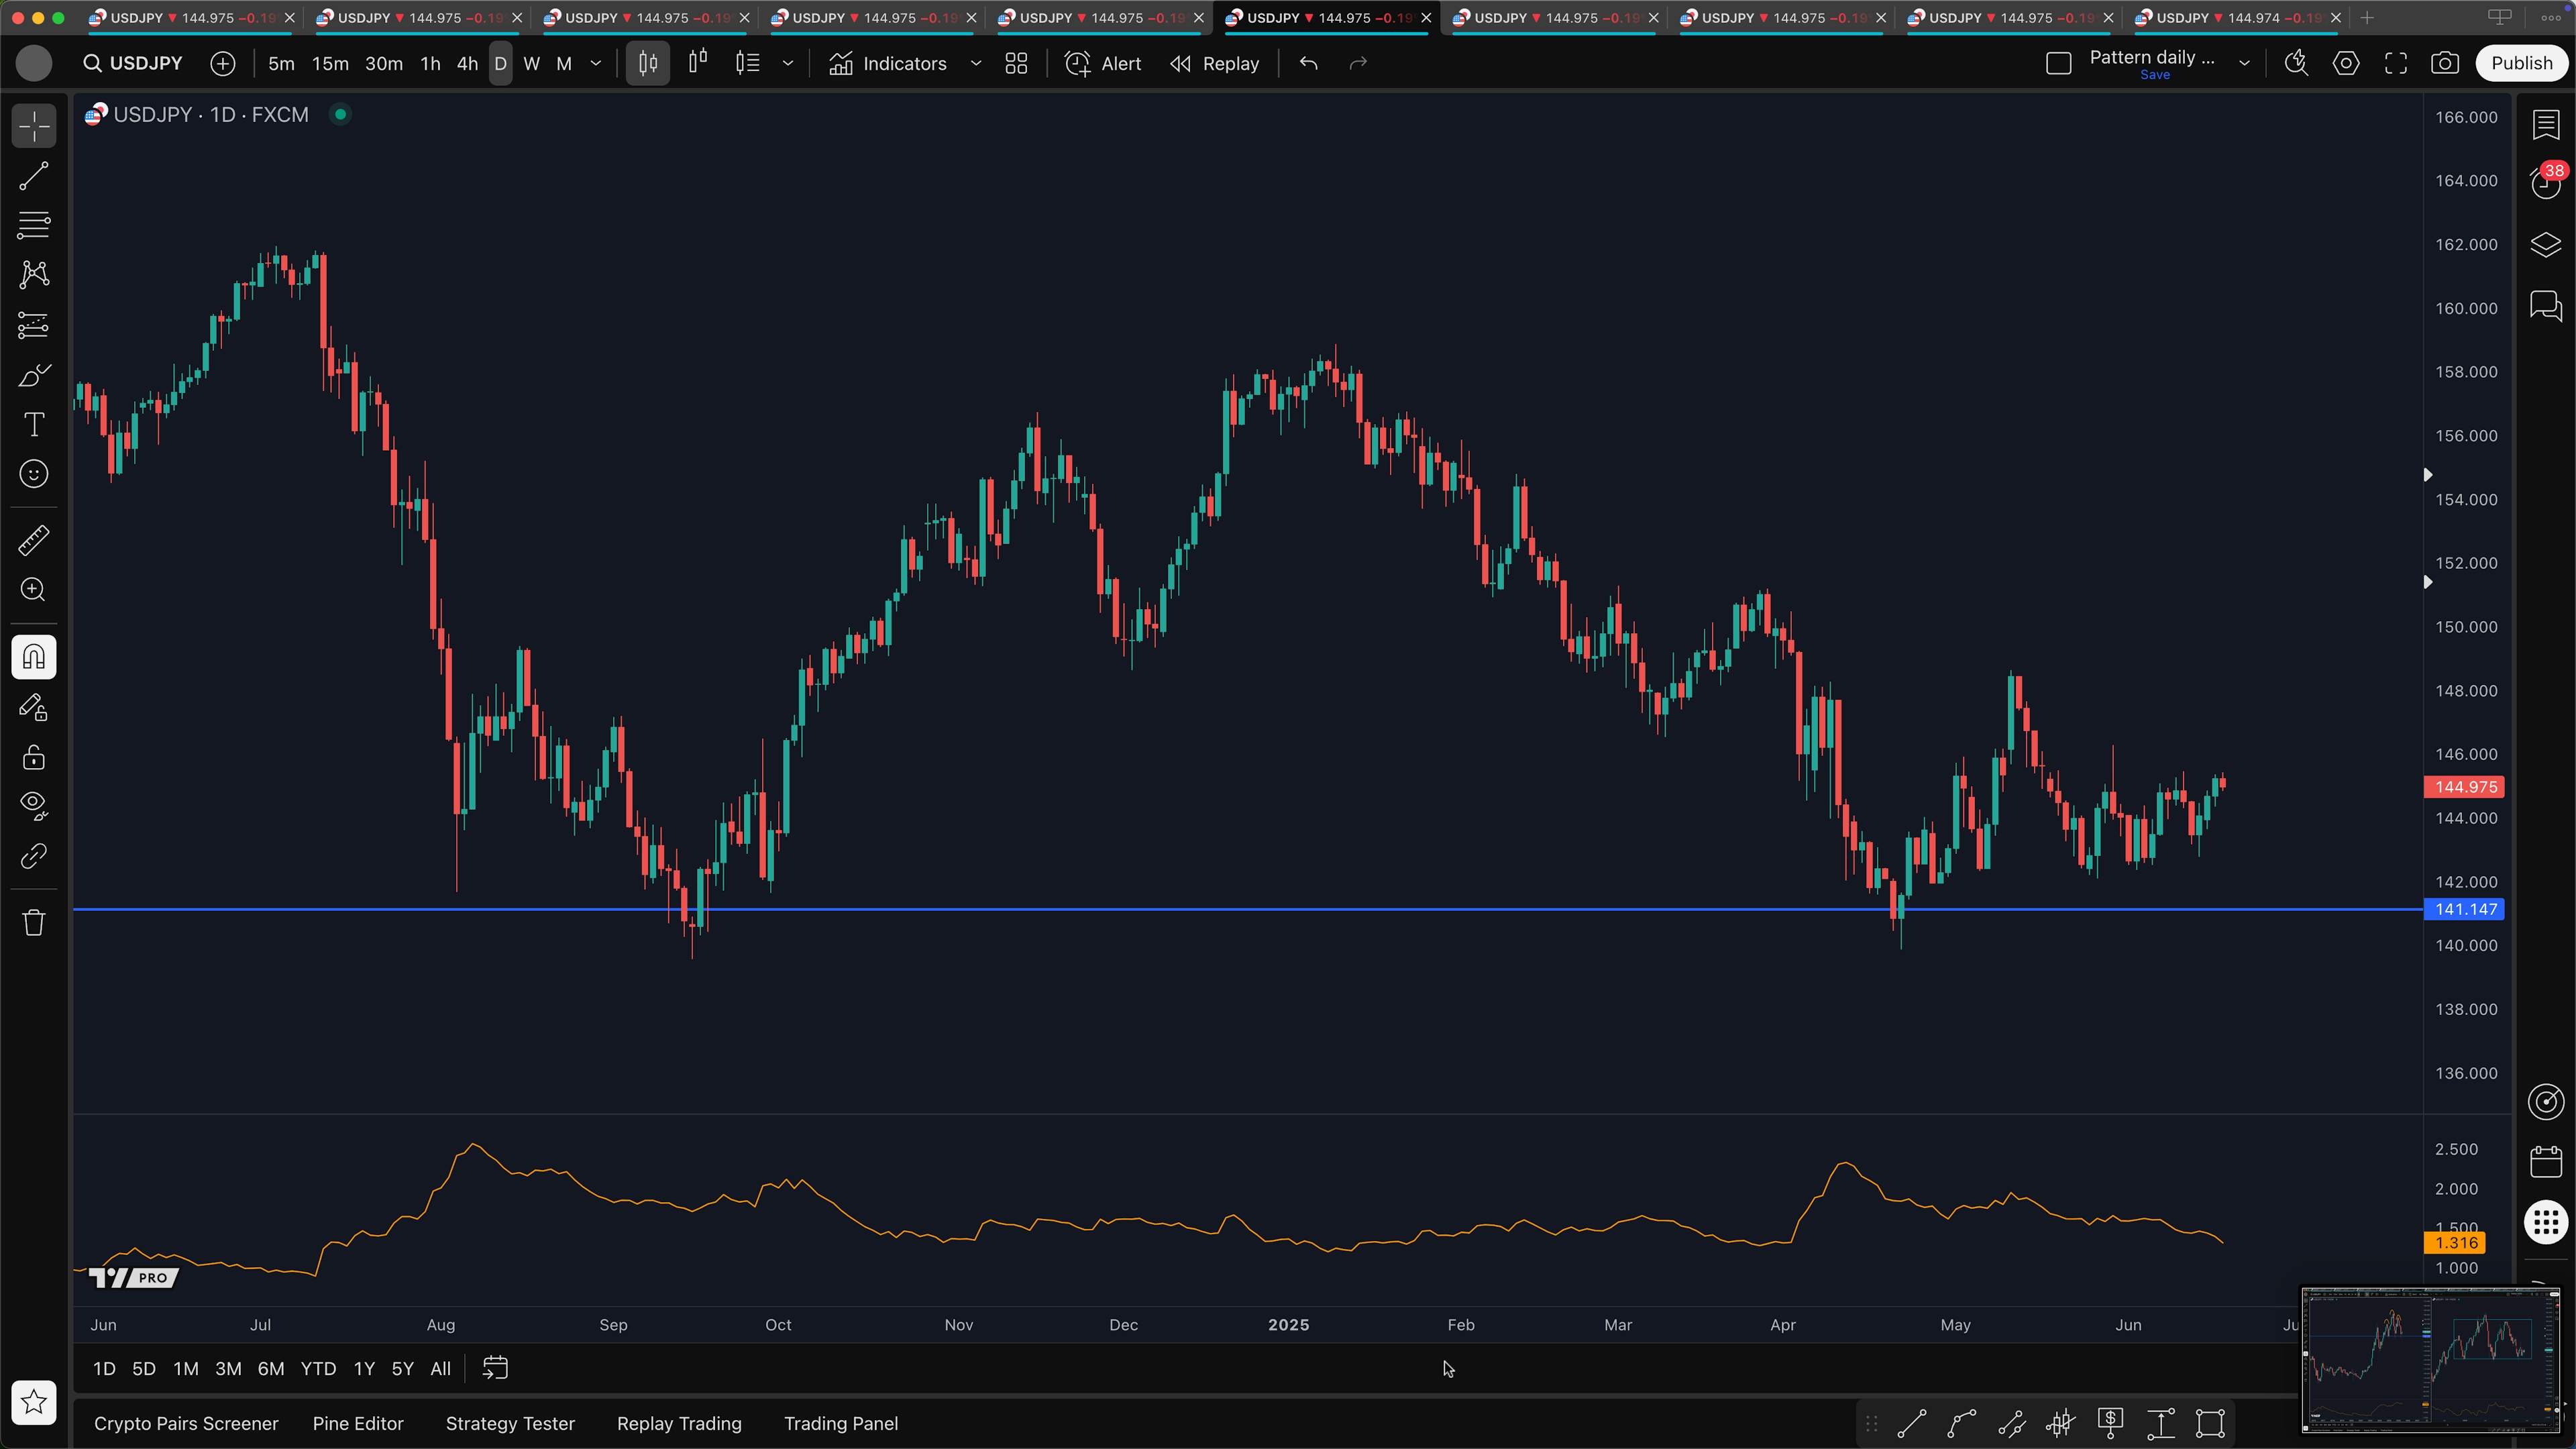Open the layout grid selector icon
This screenshot has width=2576, height=1449.
[x=1016, y=64]
